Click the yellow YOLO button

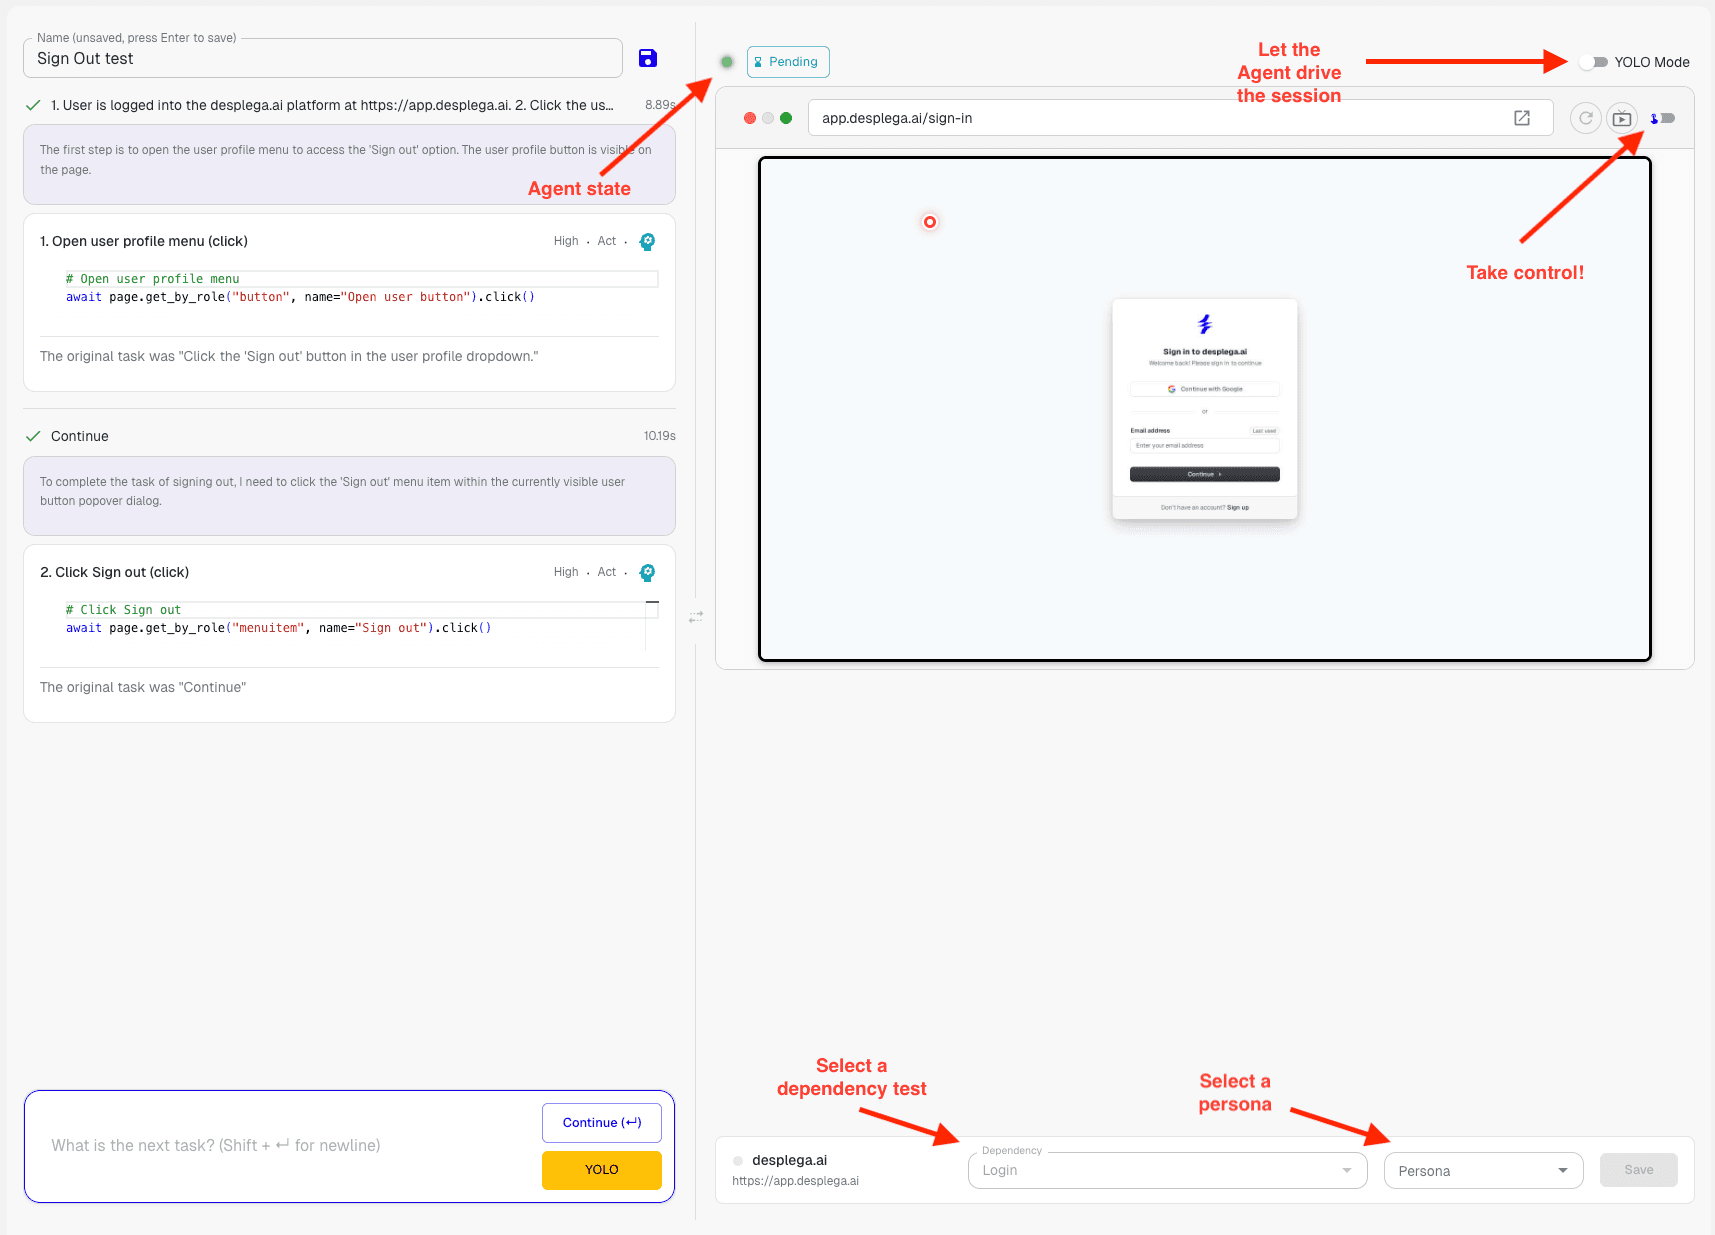pos(601,1170)
